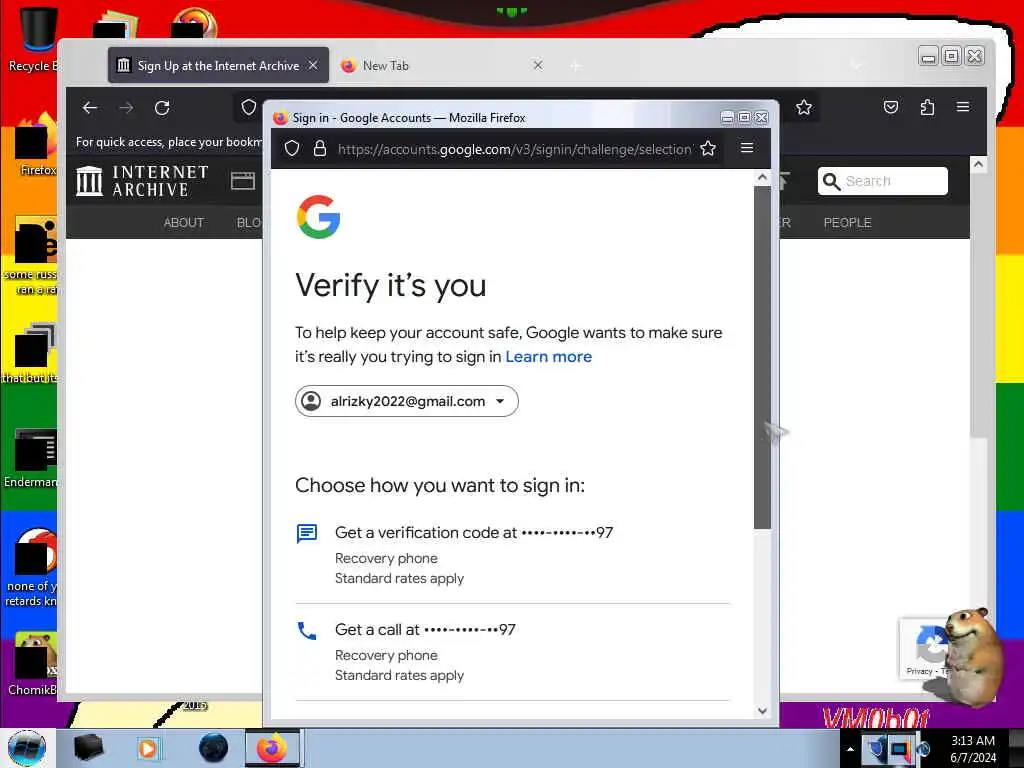
Task: Click the main page scrollbar up arrow
Action: [x=978, y=164]
